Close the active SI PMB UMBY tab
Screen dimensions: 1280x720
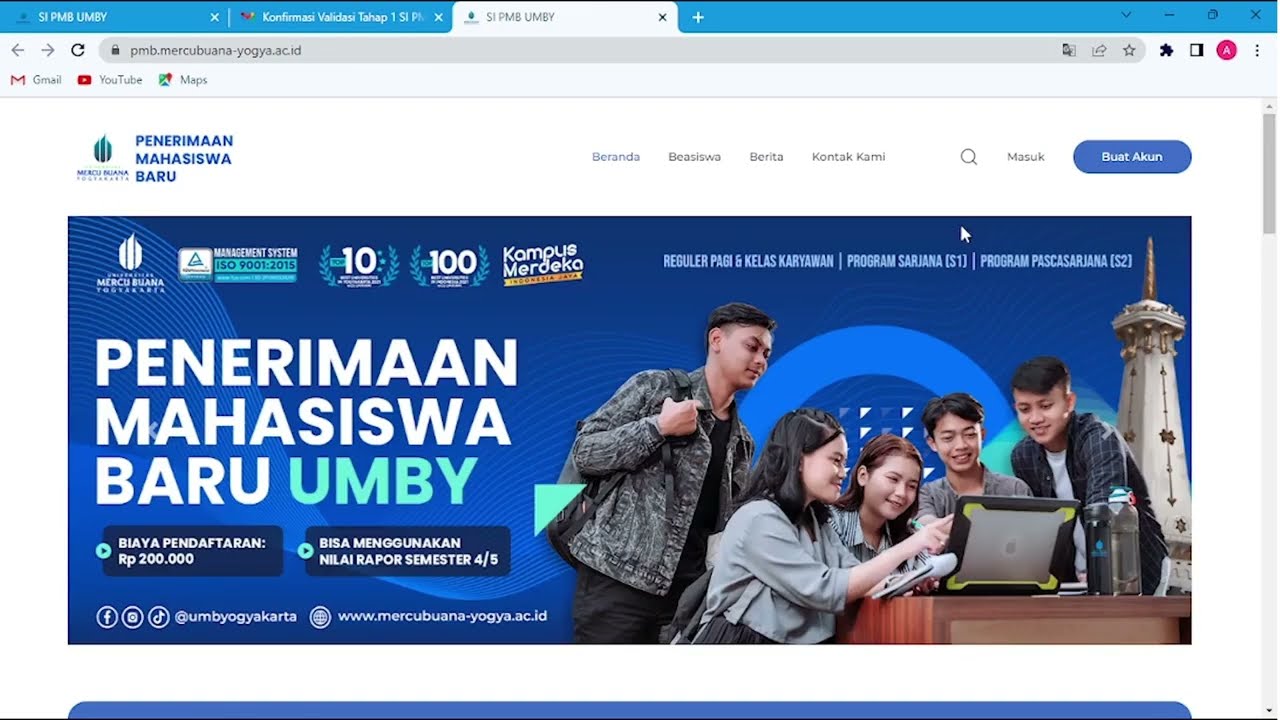click(662, 17)
